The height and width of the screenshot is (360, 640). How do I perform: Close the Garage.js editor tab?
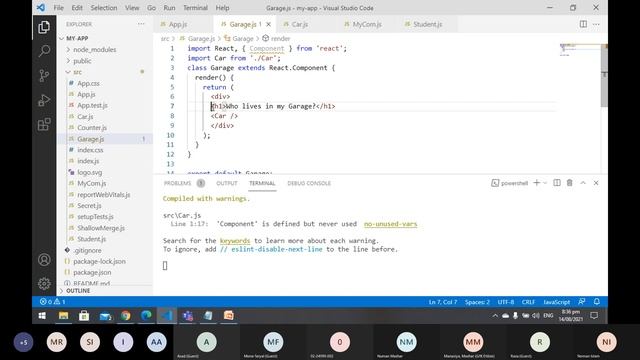click(x=269, y=24)
